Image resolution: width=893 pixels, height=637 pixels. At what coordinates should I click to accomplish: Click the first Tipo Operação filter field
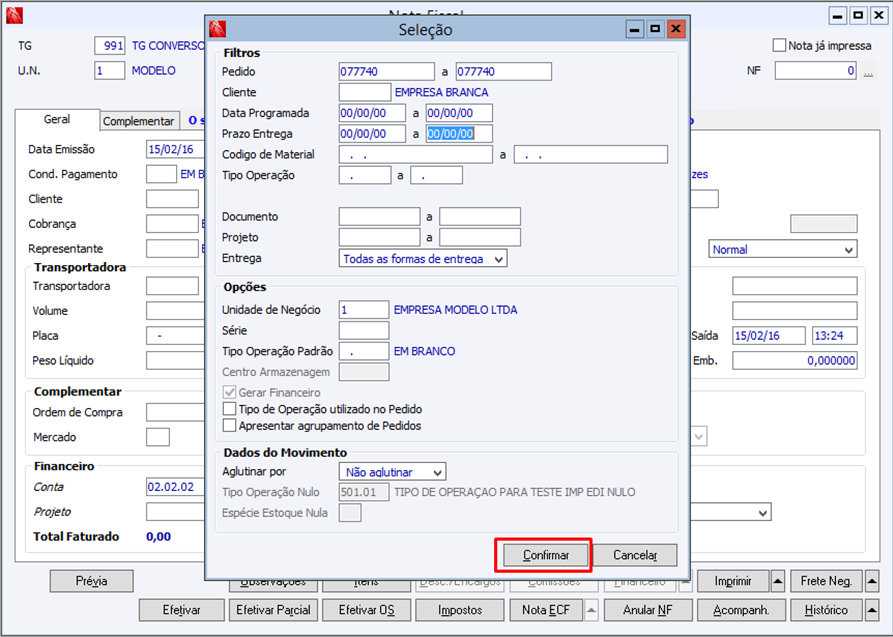click(x=364, y=175)
